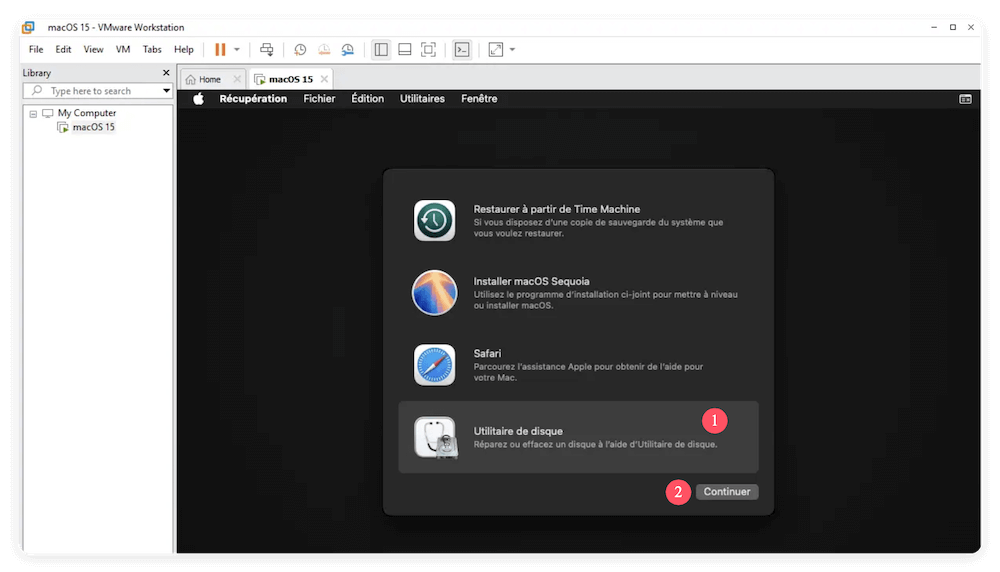
Task: Select the Time Machine restore icon
Action: point(434,221)
